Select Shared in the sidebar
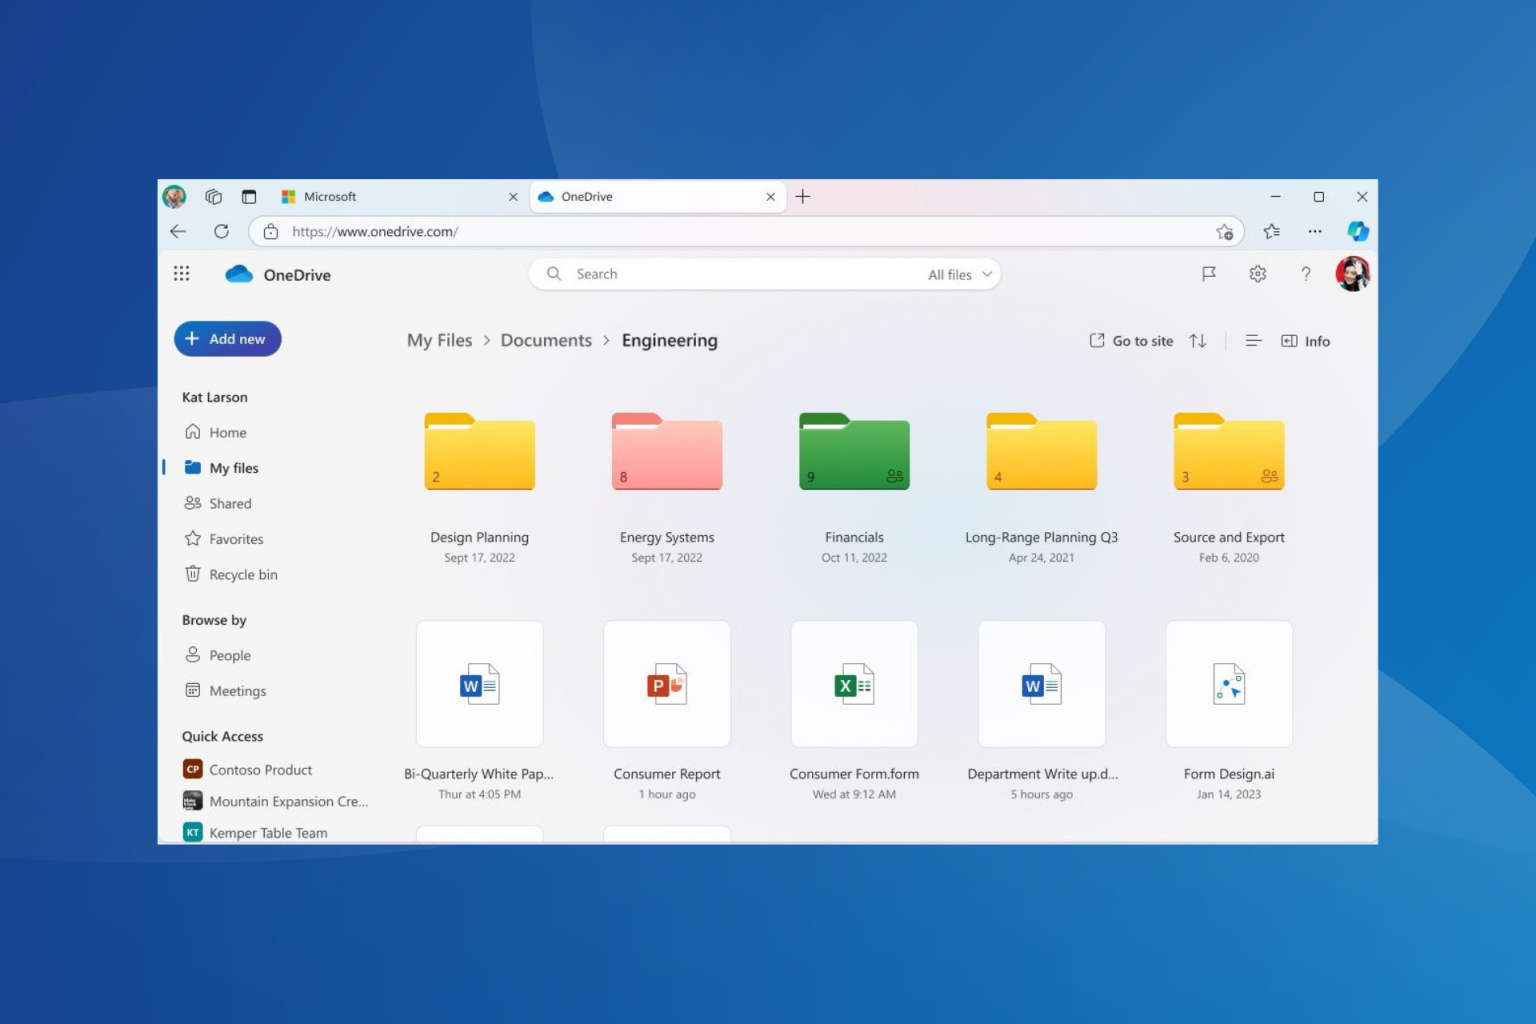Screen dimensions: 1536x1024 point(230,503)
